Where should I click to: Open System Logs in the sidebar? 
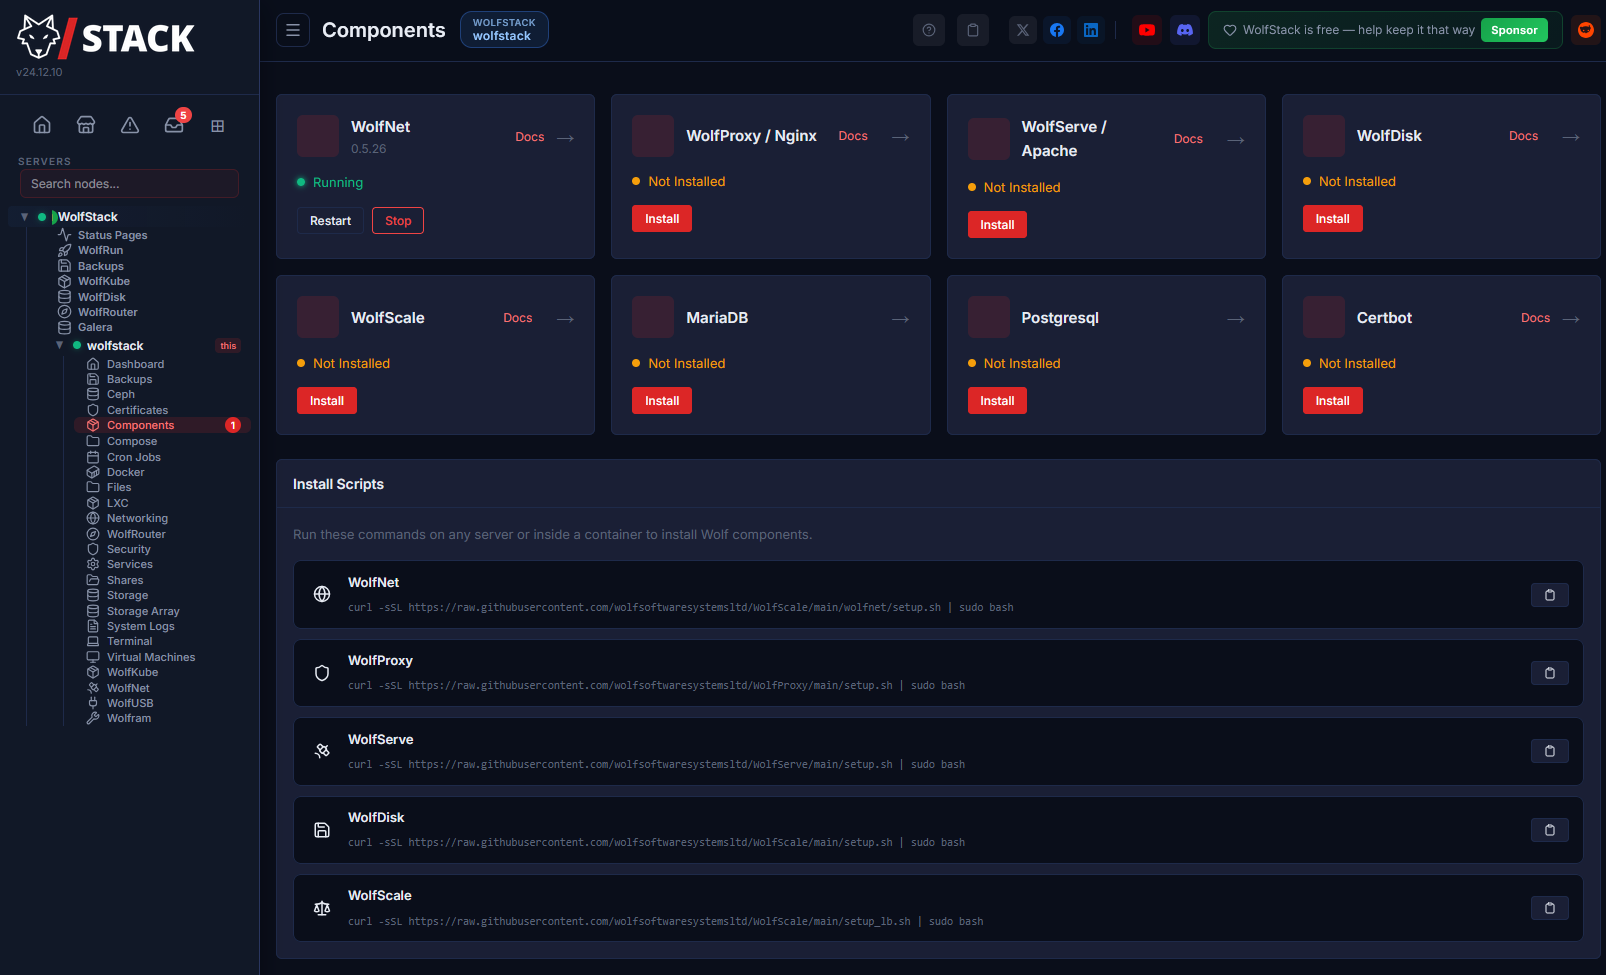[x=140, y=626]
